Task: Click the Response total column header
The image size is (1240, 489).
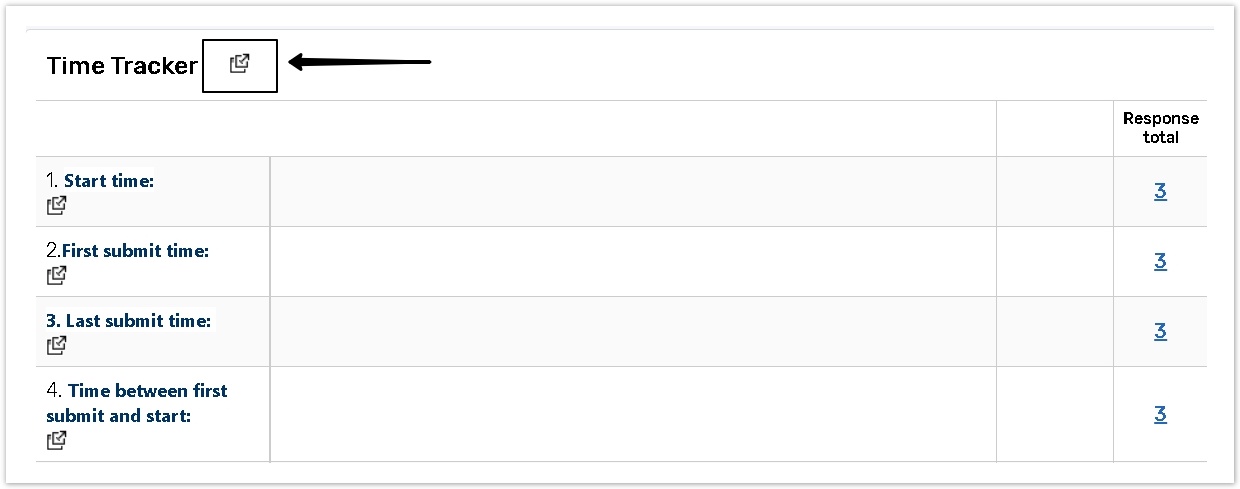Action: point(1160,128)
